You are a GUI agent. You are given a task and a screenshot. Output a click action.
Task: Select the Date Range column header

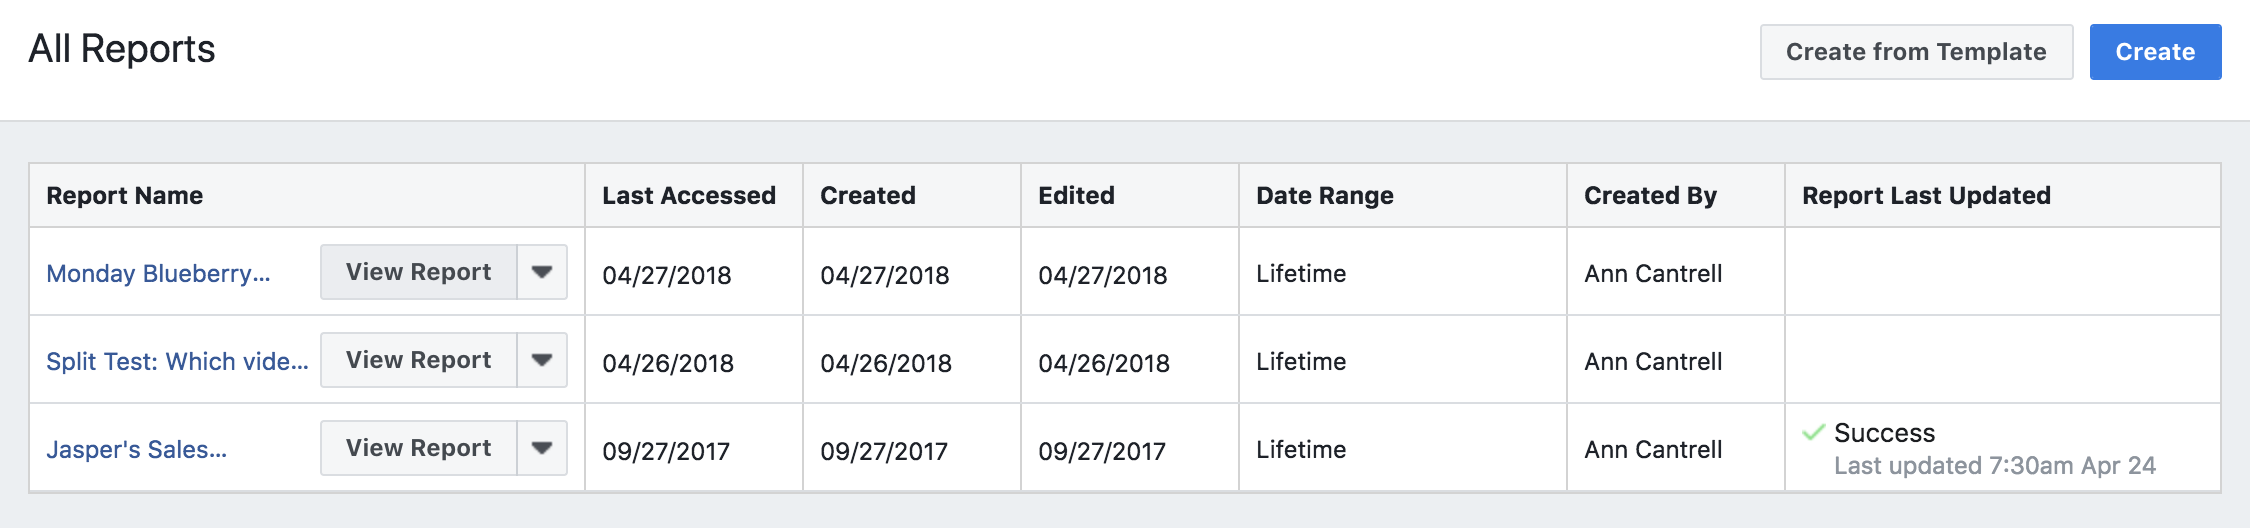(1325, 196)
